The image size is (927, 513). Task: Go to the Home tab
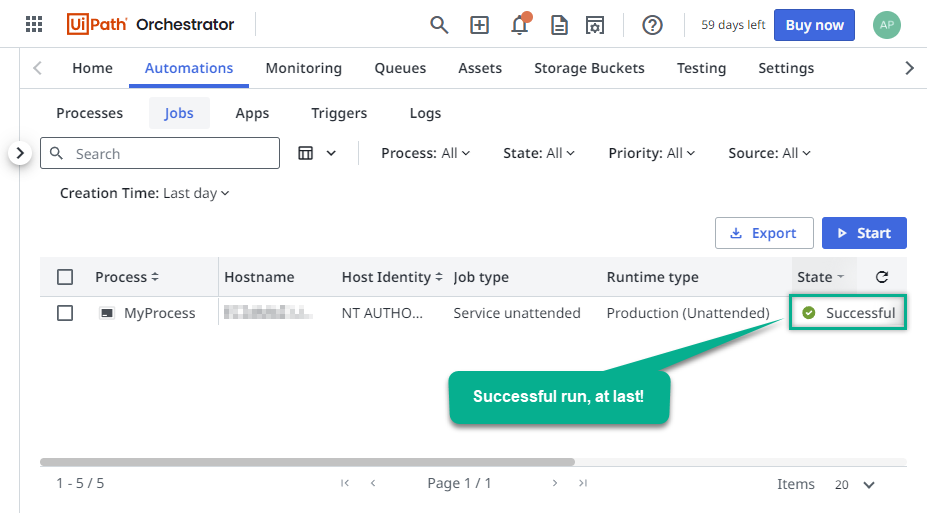[92, 68]
